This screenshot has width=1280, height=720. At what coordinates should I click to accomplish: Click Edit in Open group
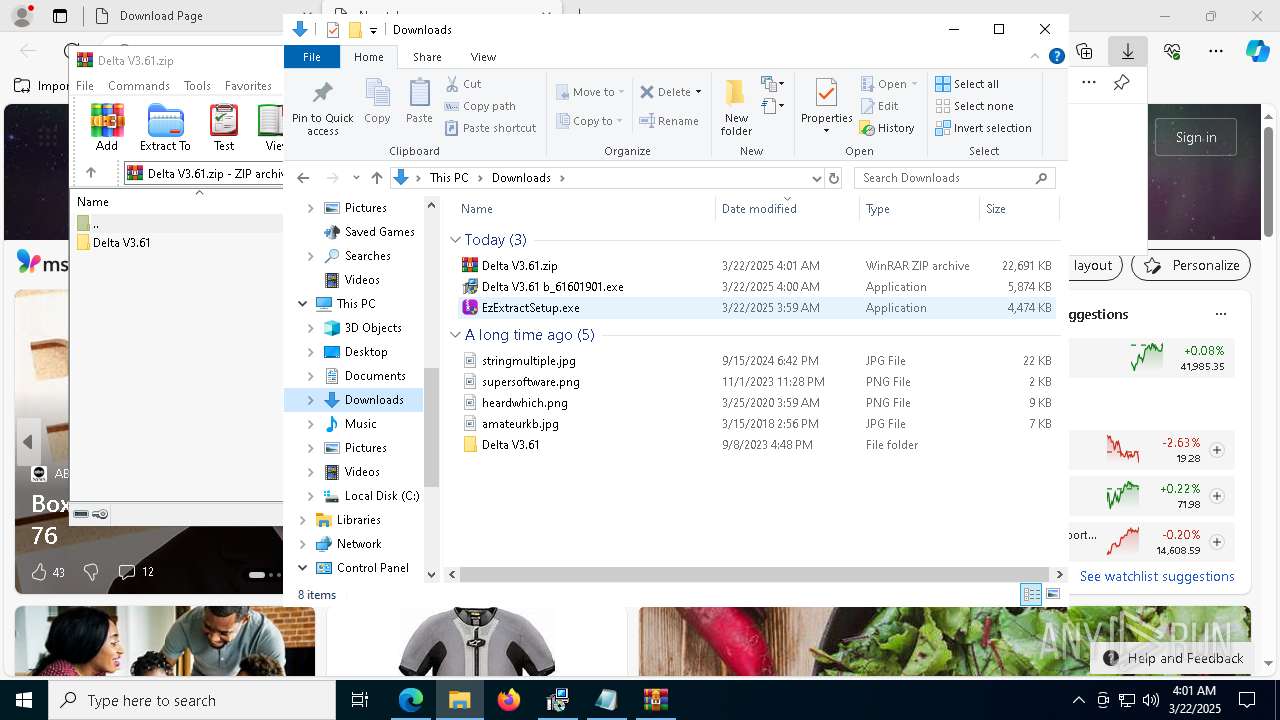pyautogui.click(x=879, y=106)
